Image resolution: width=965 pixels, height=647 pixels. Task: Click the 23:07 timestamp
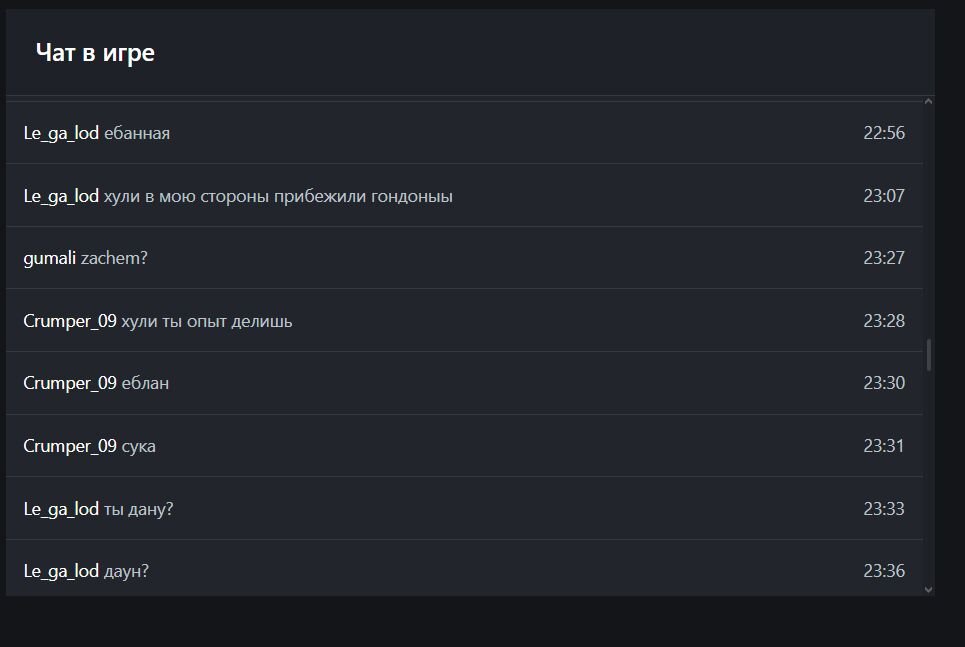point(884,196)
